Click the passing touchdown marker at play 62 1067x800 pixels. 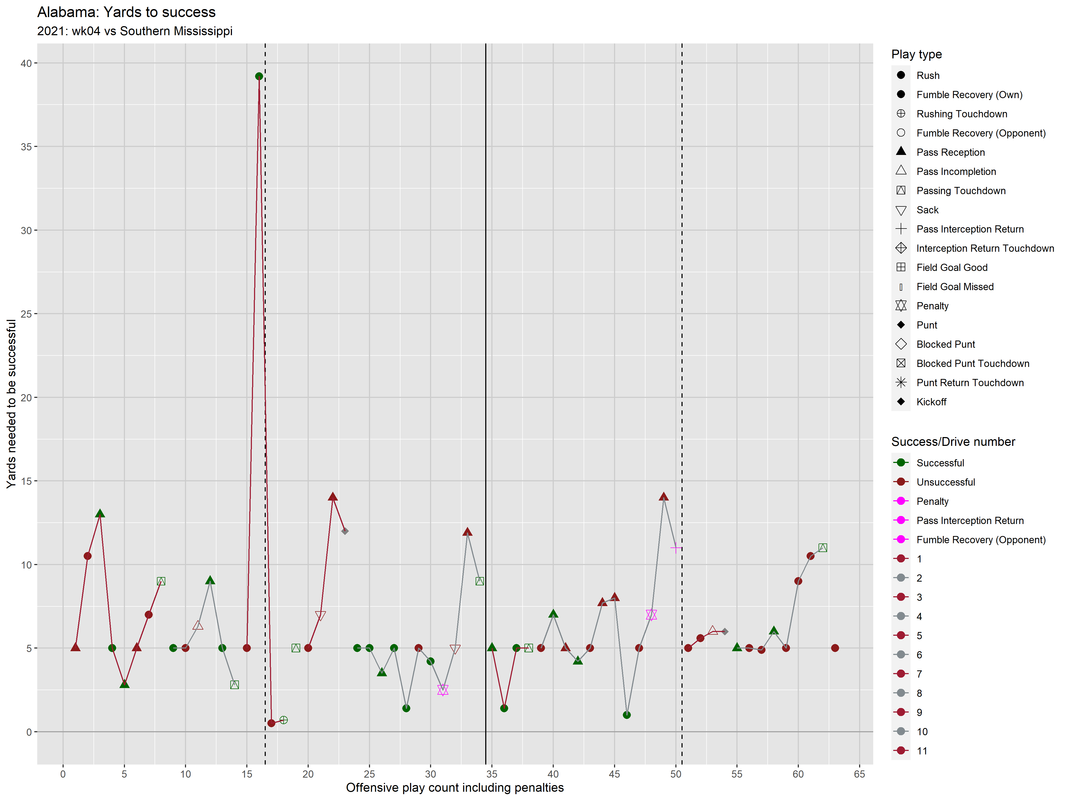point(823,548)
